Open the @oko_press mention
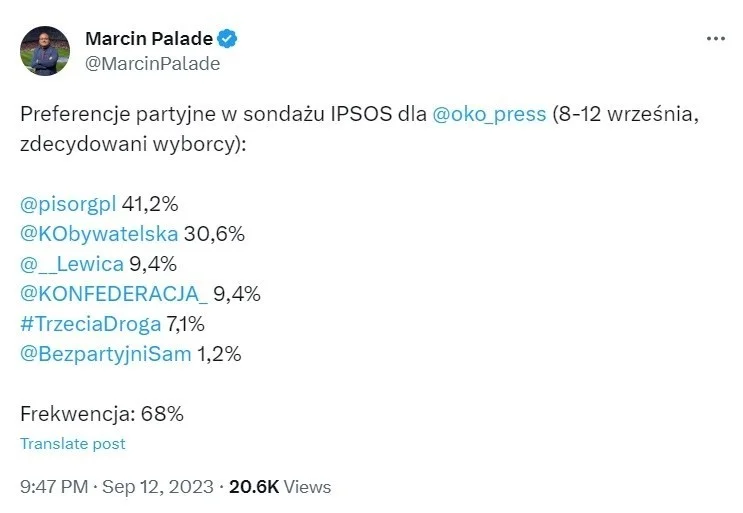743x513 pixels. pyautogui.click(x=489, y=115)
